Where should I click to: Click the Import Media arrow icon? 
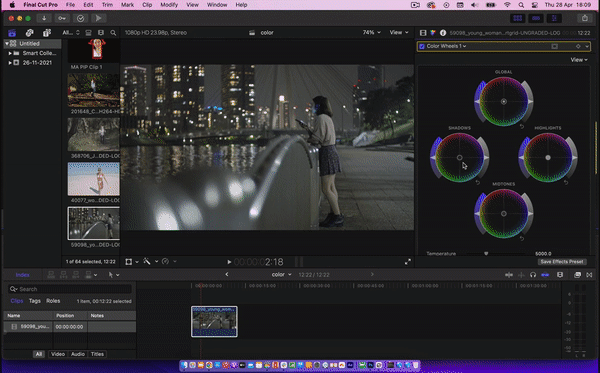click(x=44, y=18)
